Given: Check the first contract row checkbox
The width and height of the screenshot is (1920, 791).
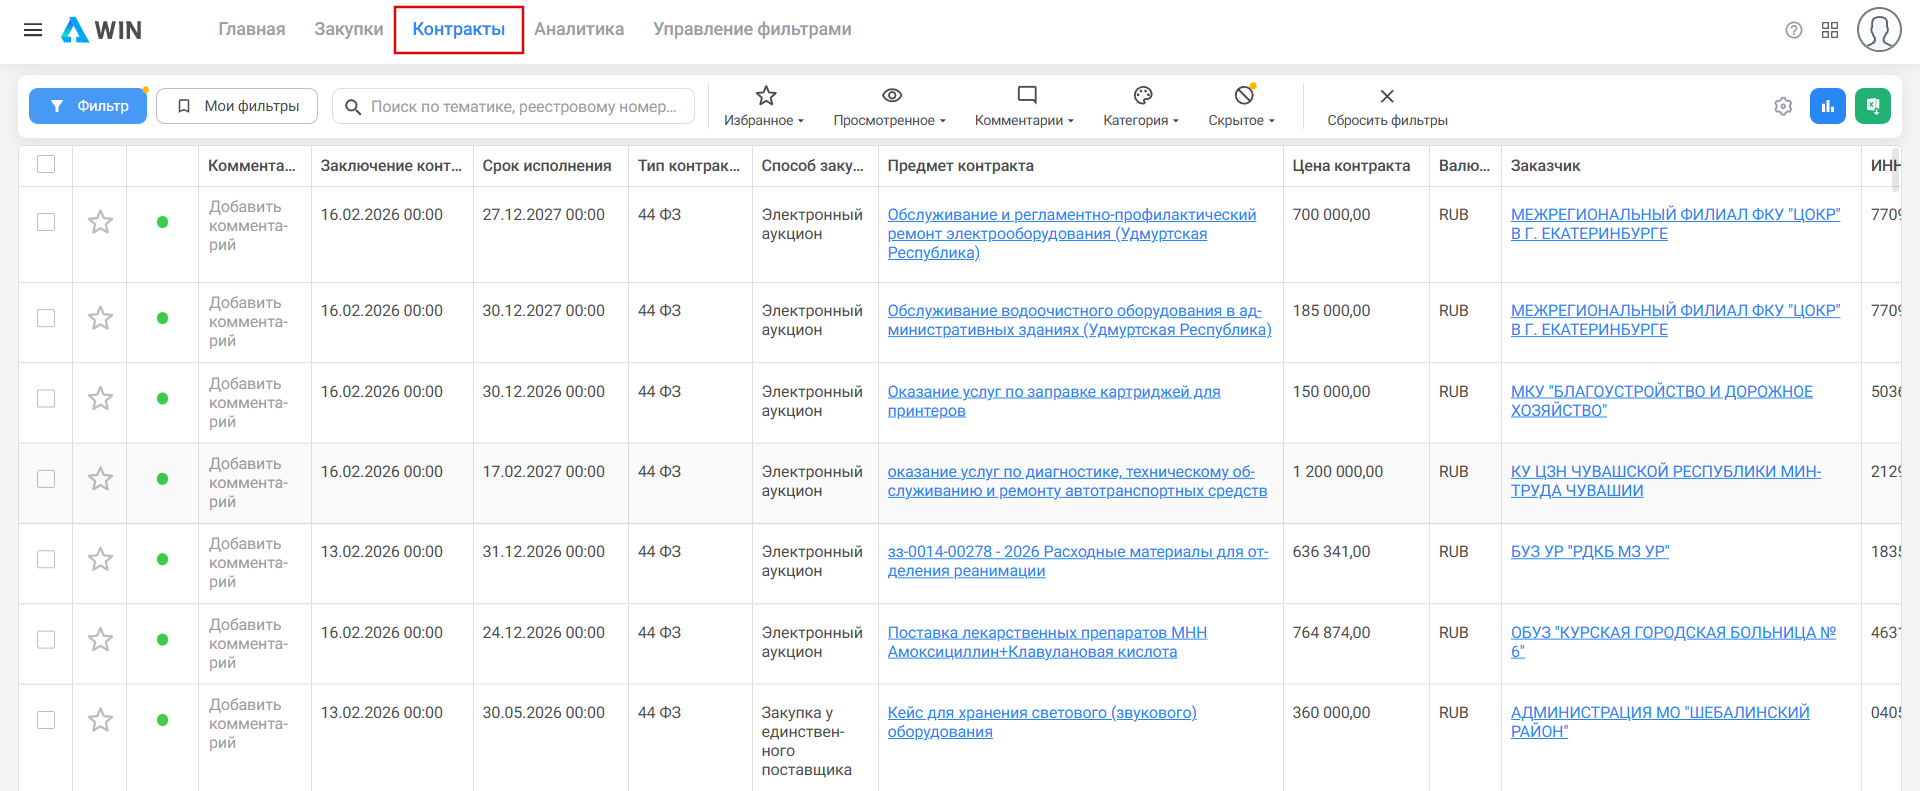Looking at the screenshot, I should [x=46, y=222].
